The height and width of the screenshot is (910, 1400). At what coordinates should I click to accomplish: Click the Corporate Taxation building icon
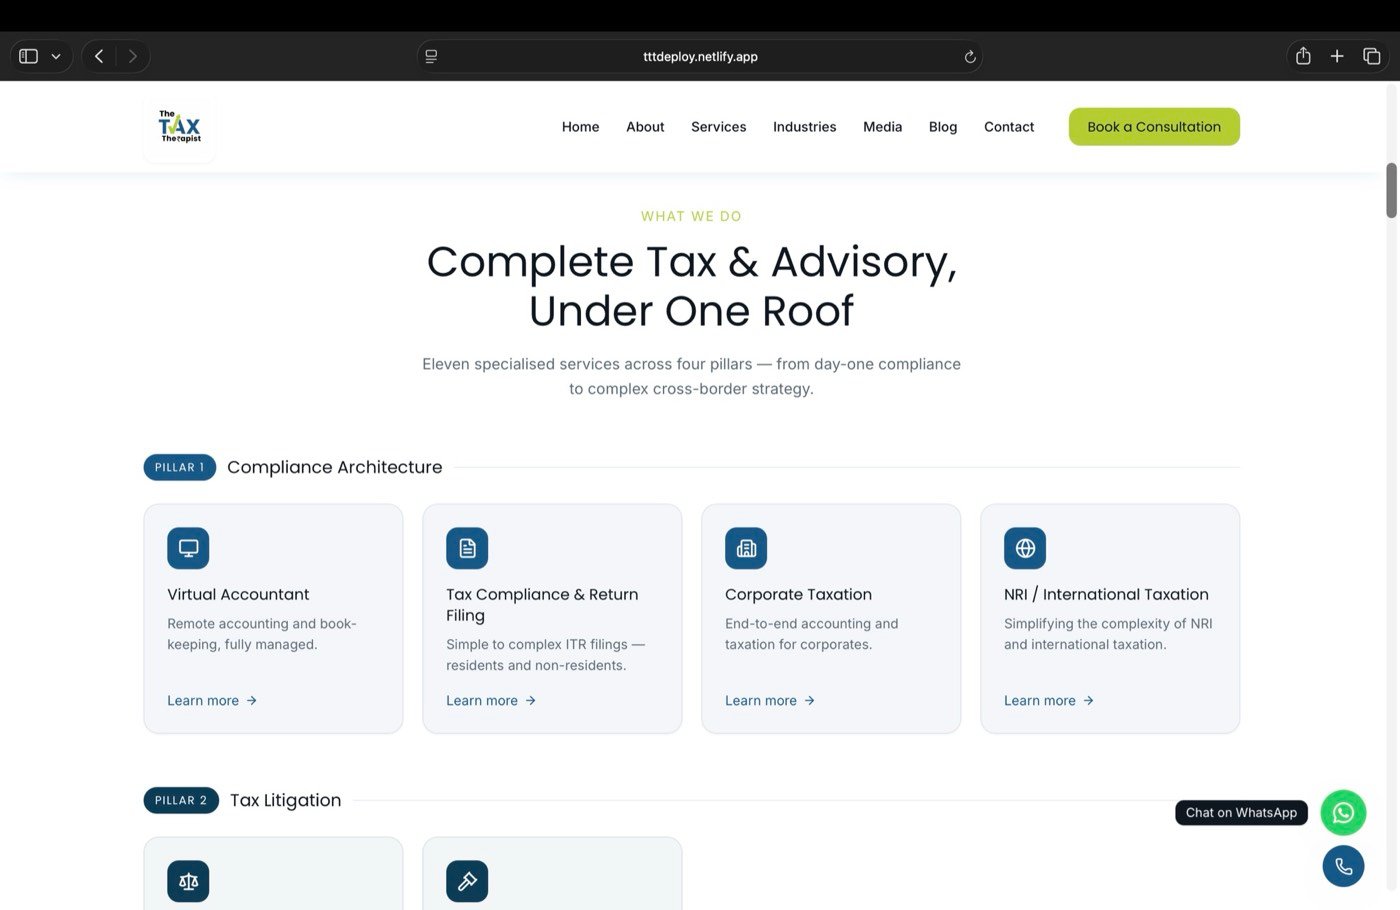pyautogui.click(x=746, y=548)
